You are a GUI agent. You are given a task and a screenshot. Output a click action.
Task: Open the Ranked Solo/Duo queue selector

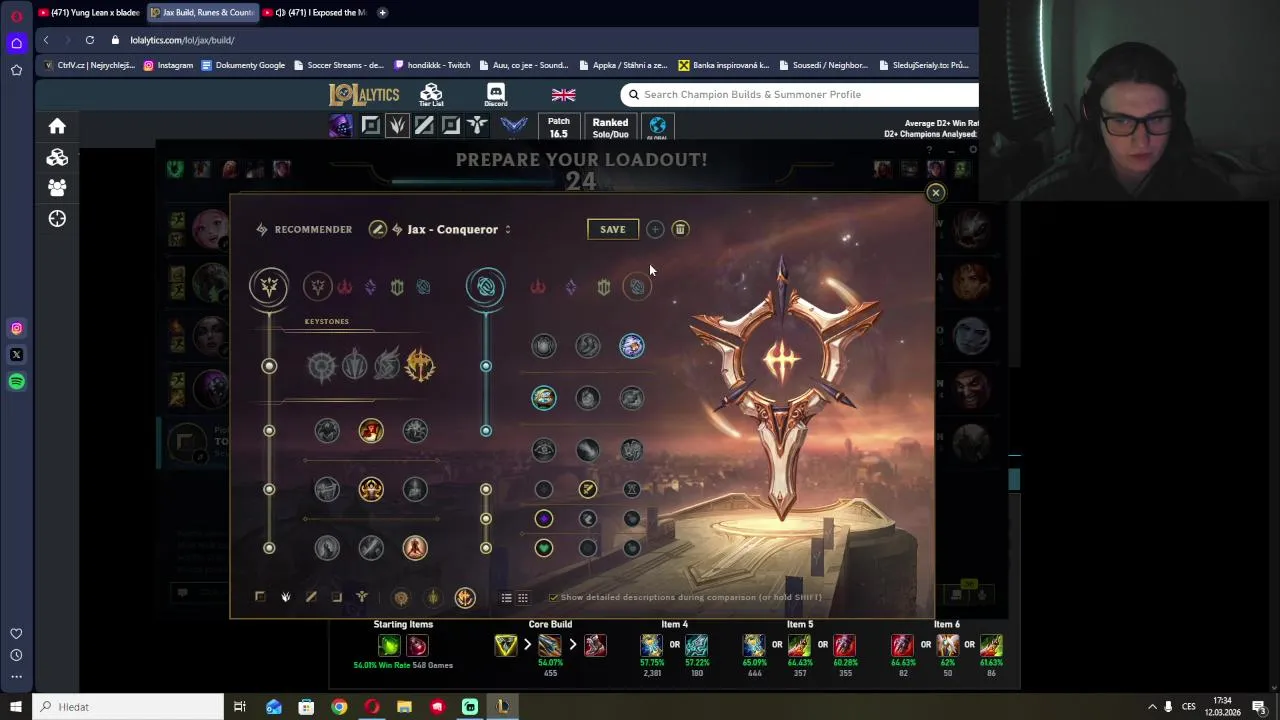610,128
